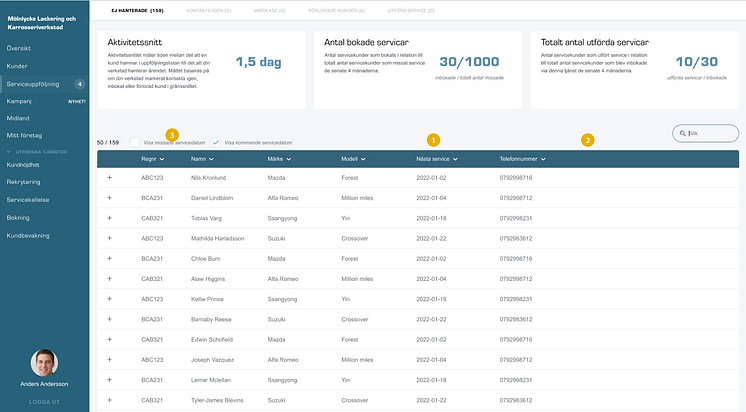
Task: Open Midland in sidebar
Action: tap(18, 118)
